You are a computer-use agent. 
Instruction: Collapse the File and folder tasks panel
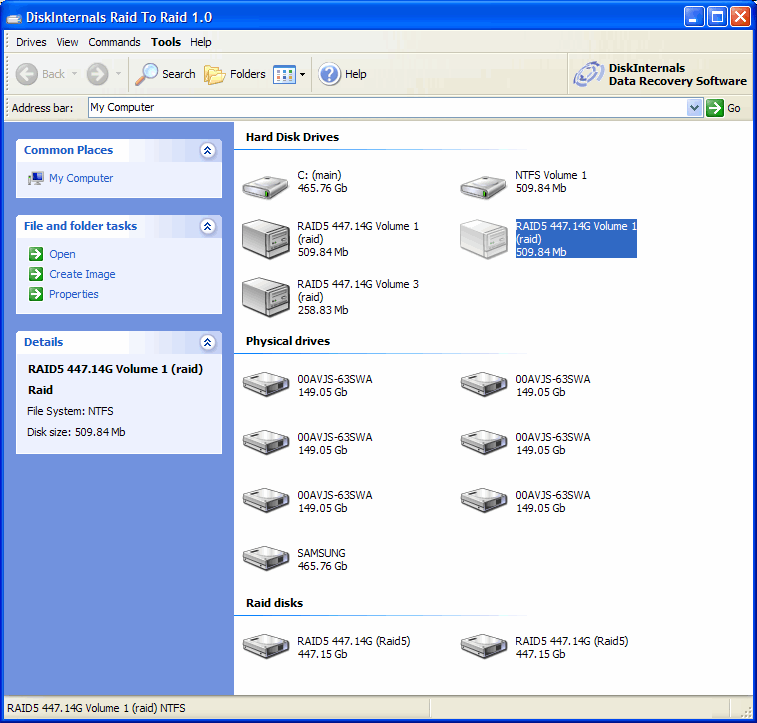point(208,226)
